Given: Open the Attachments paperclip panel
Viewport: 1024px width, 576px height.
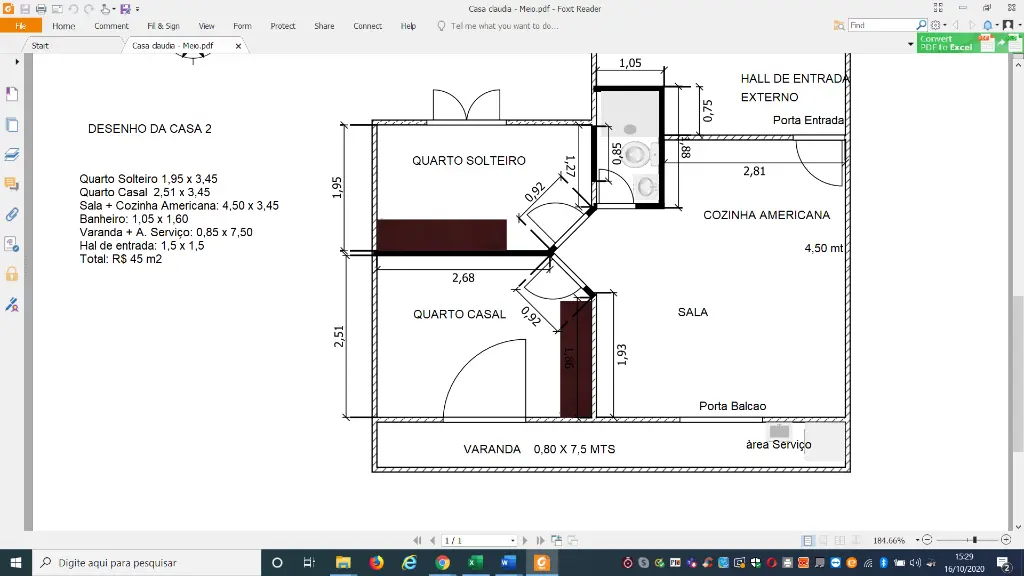Looking at the screenshot, I should [12, 214].
